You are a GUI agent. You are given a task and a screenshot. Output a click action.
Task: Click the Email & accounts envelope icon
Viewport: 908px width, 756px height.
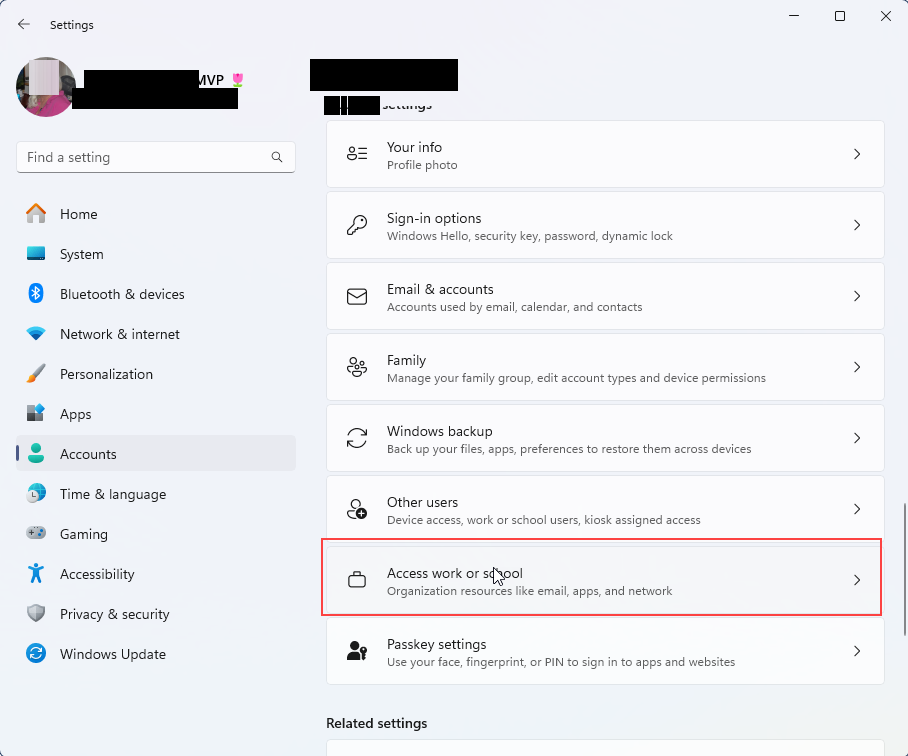(x=357, y=296)
